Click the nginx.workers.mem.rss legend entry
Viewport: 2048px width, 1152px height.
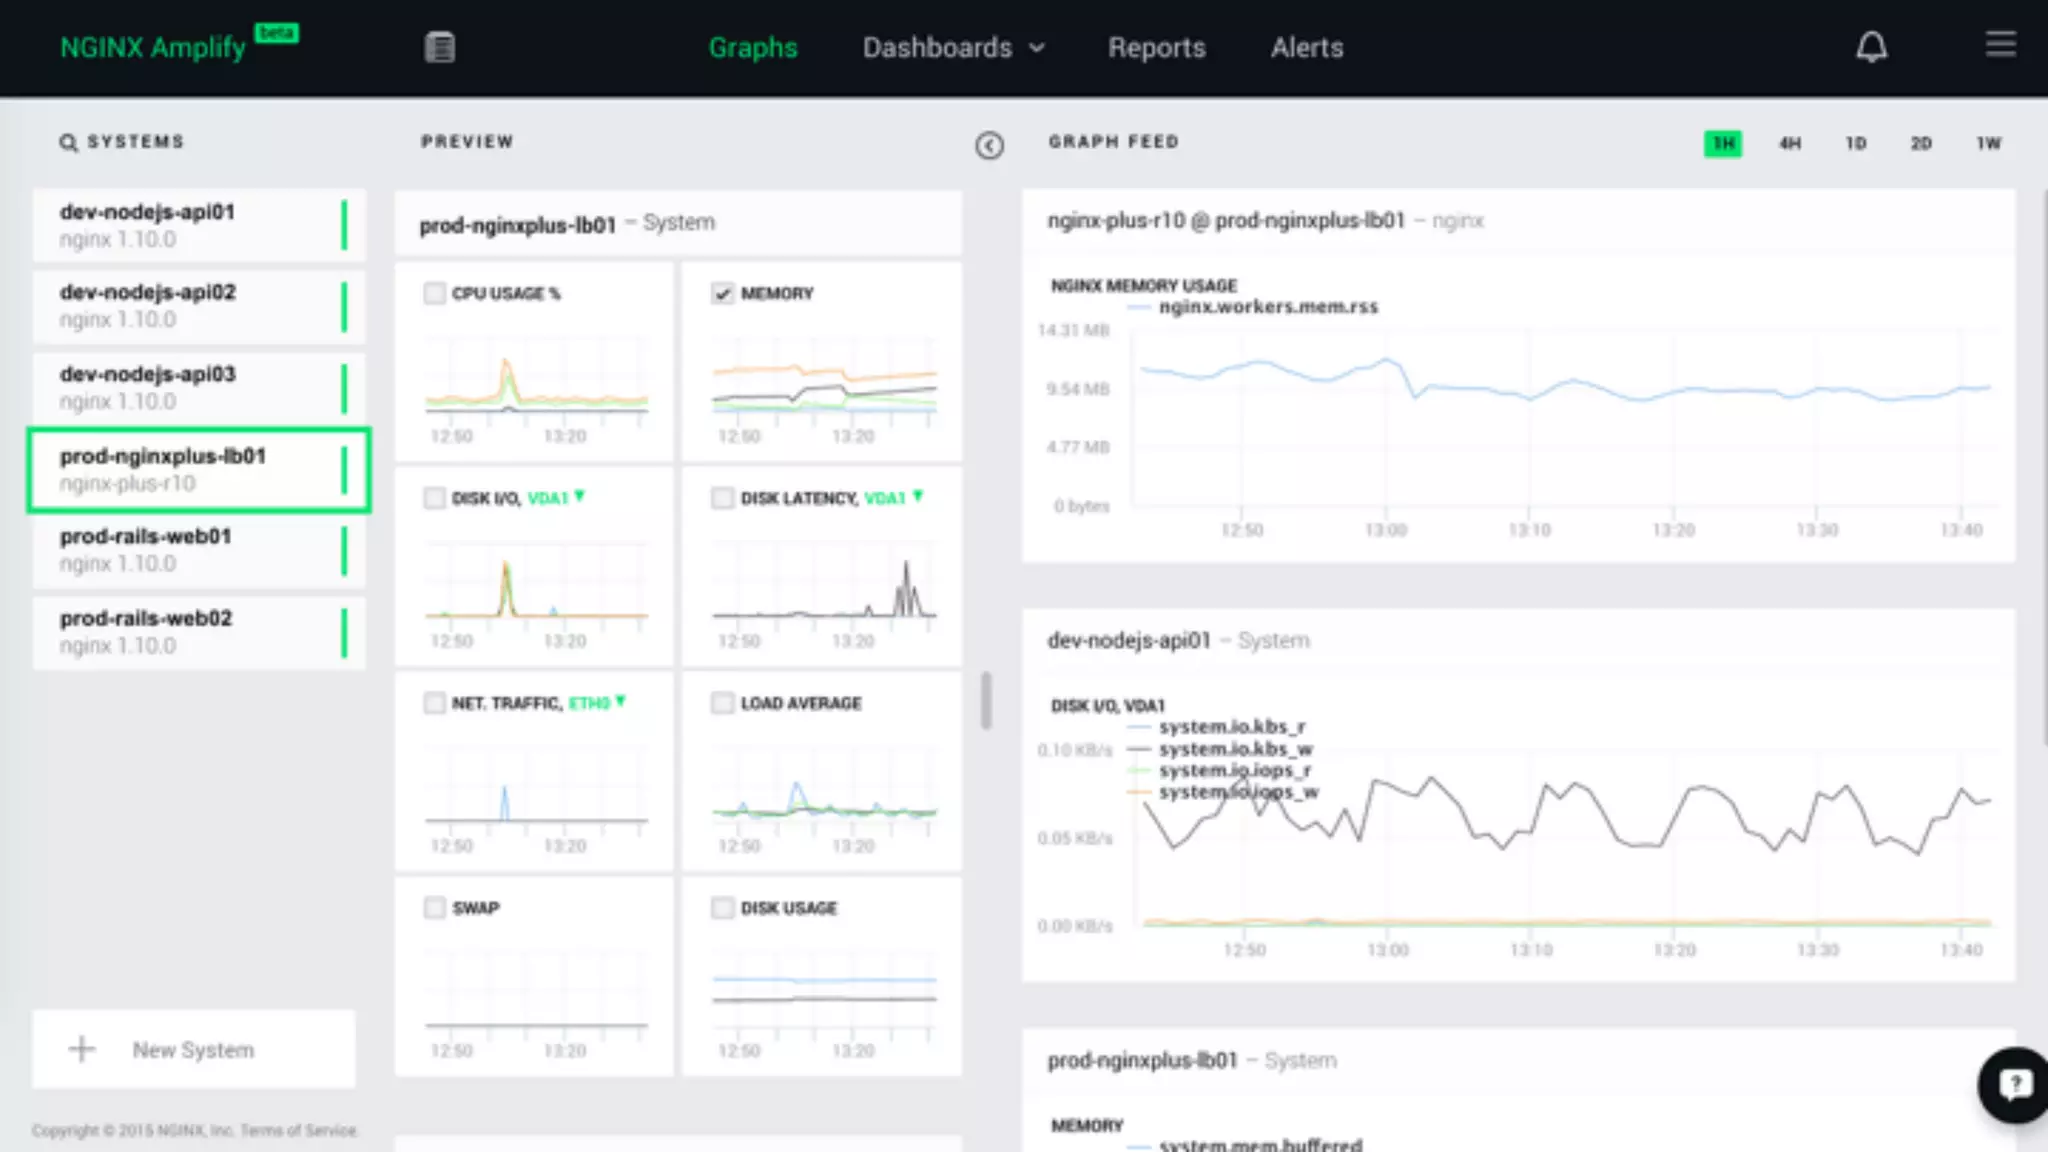(1254, 306)
